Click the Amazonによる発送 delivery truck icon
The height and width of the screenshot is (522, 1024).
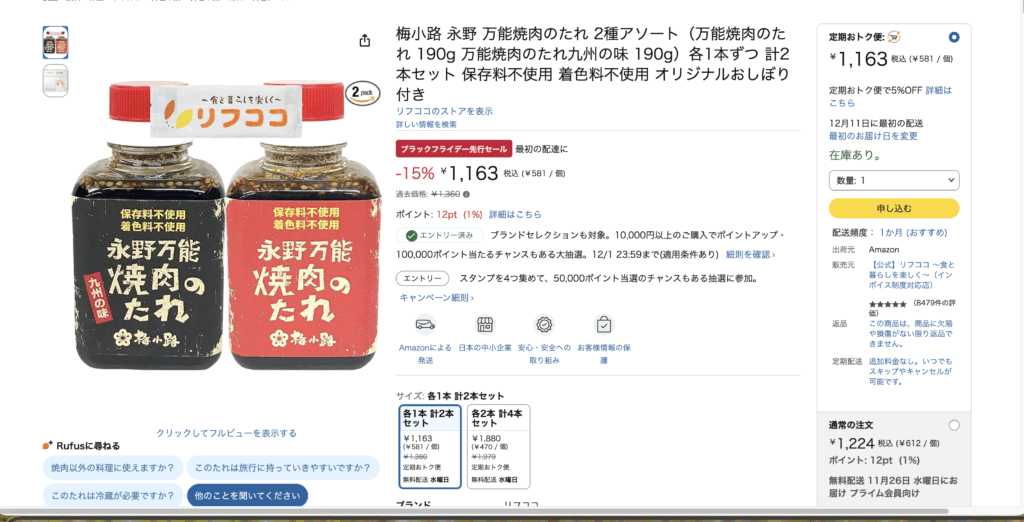click(425, 325)
